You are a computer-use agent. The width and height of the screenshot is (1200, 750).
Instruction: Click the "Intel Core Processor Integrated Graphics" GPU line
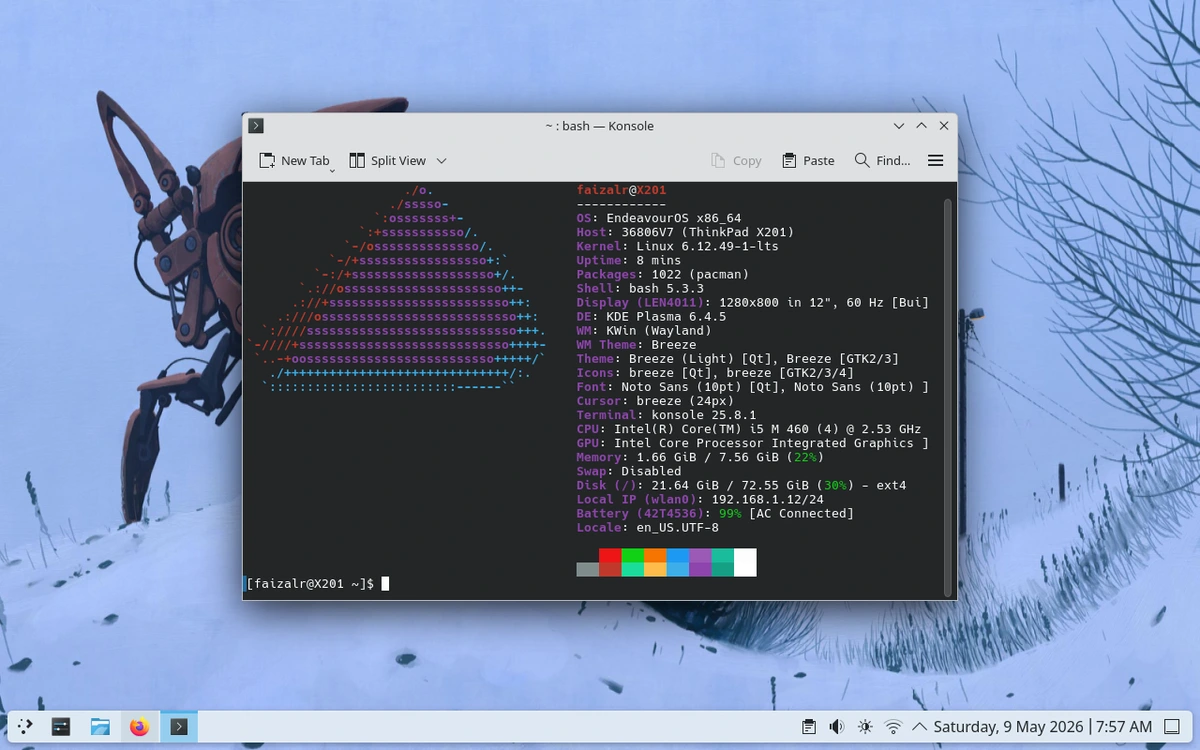[x=753, y=442]
